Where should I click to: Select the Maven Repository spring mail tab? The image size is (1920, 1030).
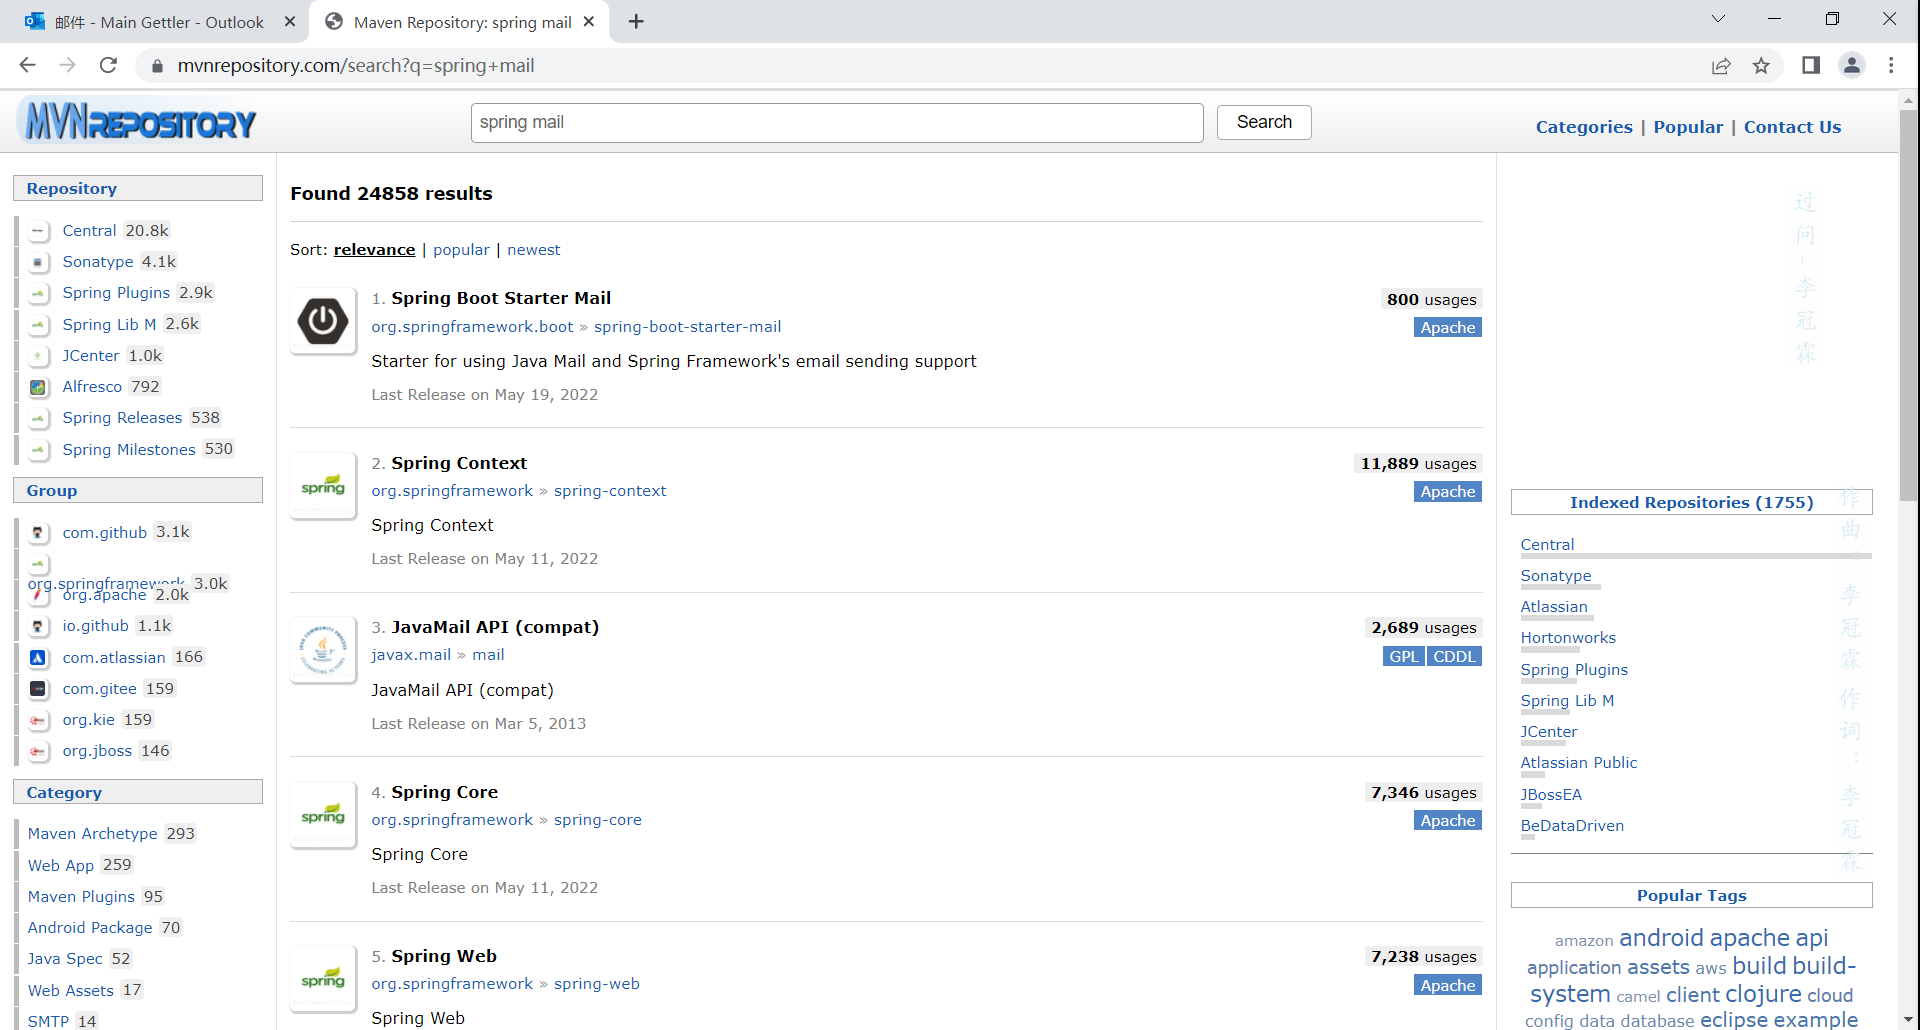[x=462, y=22]
